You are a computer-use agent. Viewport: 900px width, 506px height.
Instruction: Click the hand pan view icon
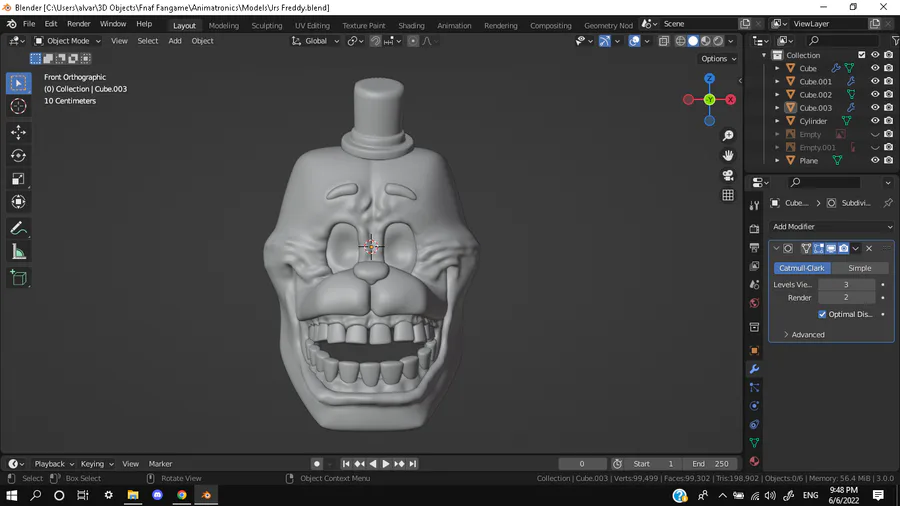(x=728, y=155)
